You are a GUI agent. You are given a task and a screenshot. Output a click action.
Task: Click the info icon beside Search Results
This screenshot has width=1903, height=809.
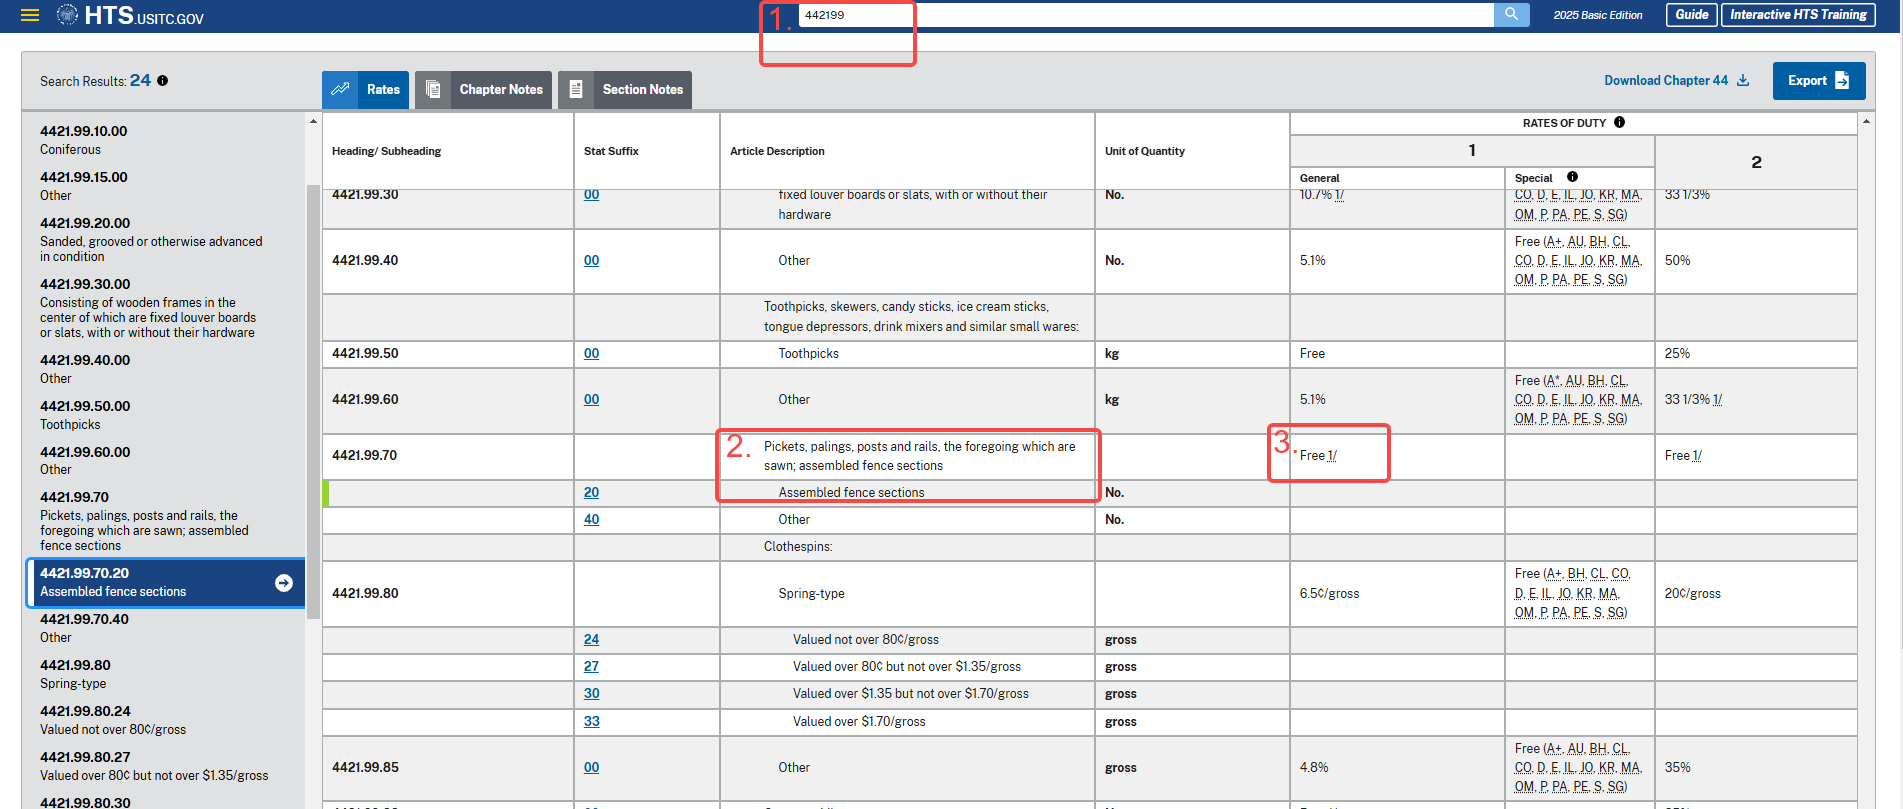162,81
